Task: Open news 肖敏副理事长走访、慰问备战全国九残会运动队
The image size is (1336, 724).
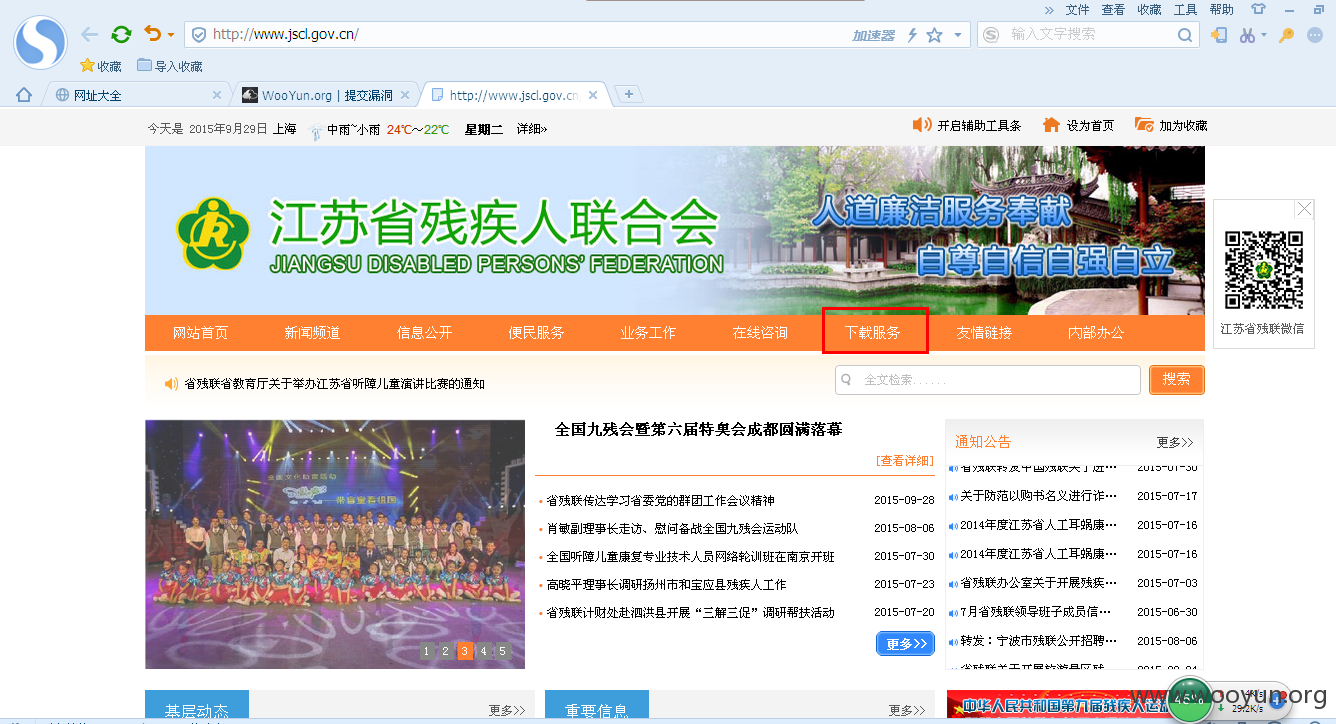Action: tap(672, 528)
